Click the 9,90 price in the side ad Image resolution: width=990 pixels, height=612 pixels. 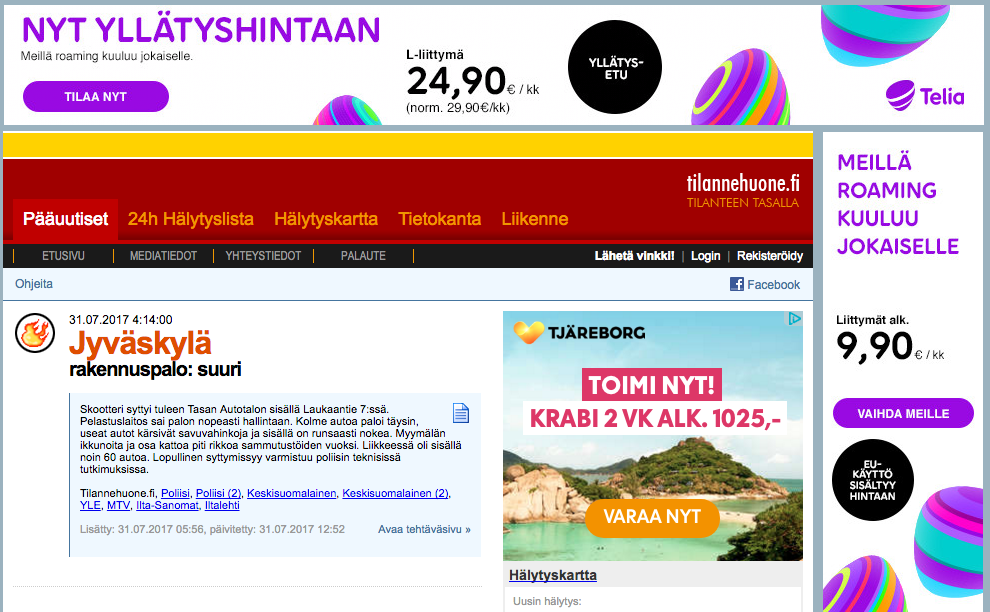[874, 346]
